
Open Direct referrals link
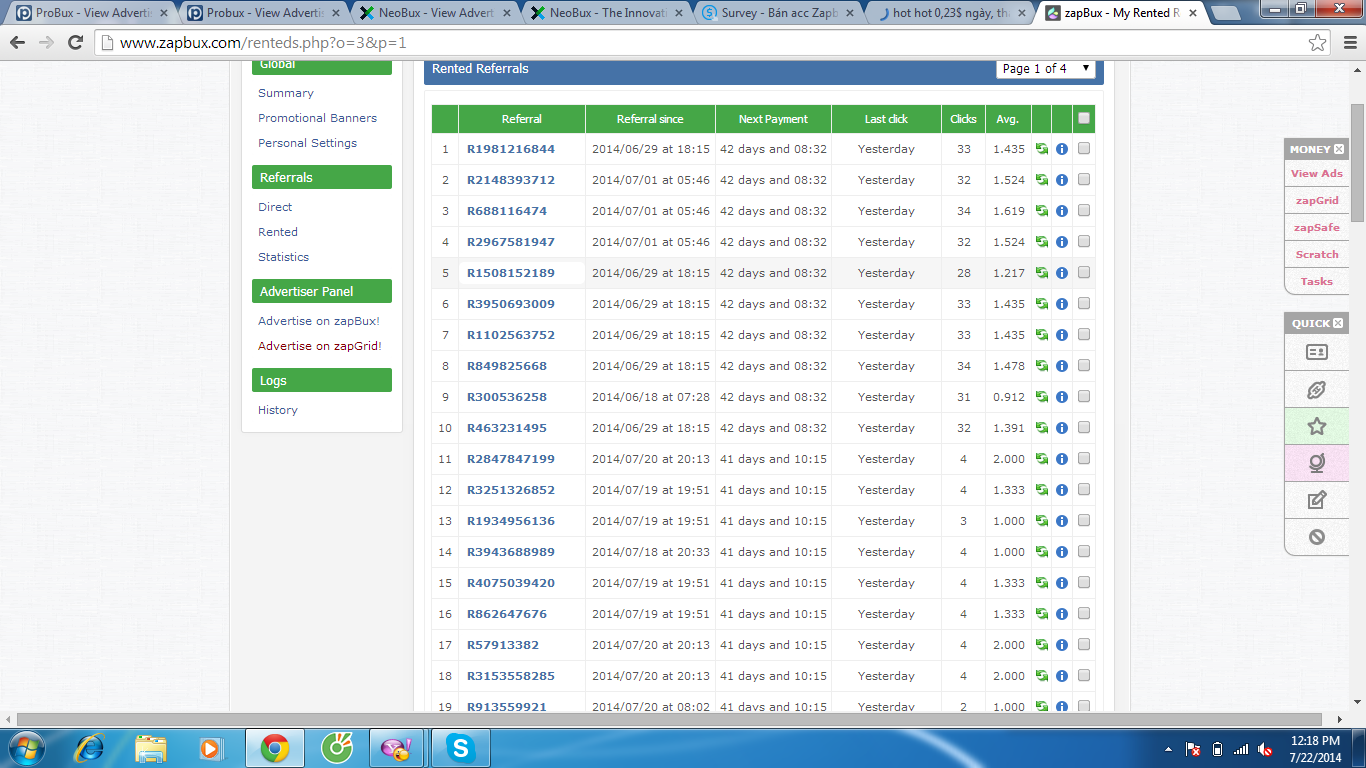pyautogui.click(x=275, y=207)
